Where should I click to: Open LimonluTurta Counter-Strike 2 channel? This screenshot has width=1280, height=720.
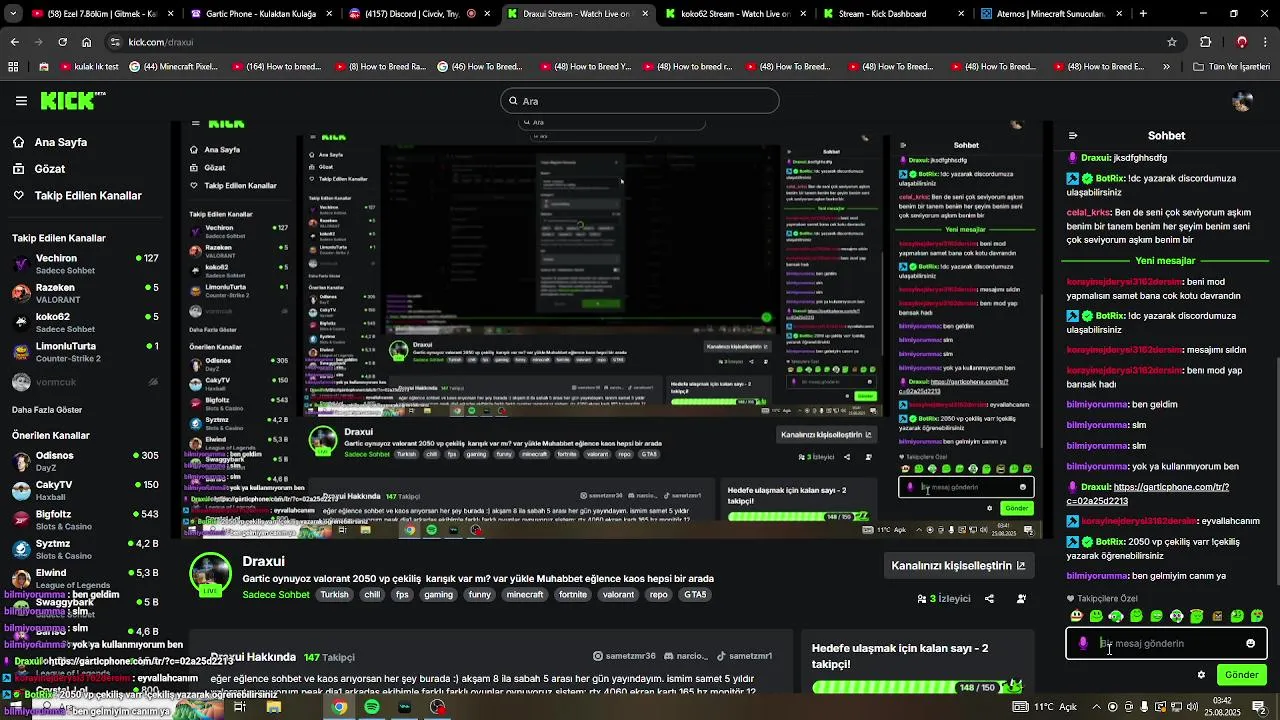click(85, 352)
